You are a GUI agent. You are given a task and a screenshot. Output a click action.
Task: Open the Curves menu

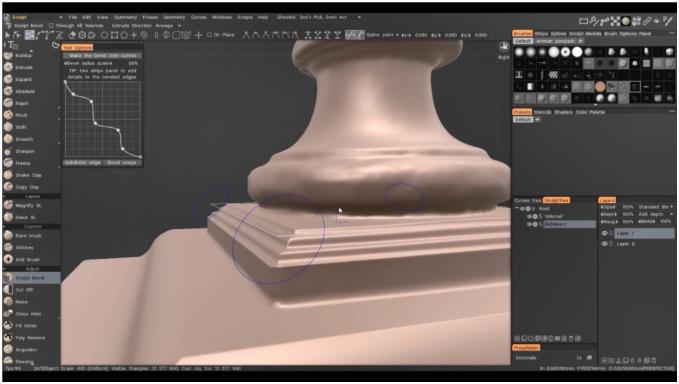coord(199,17)
